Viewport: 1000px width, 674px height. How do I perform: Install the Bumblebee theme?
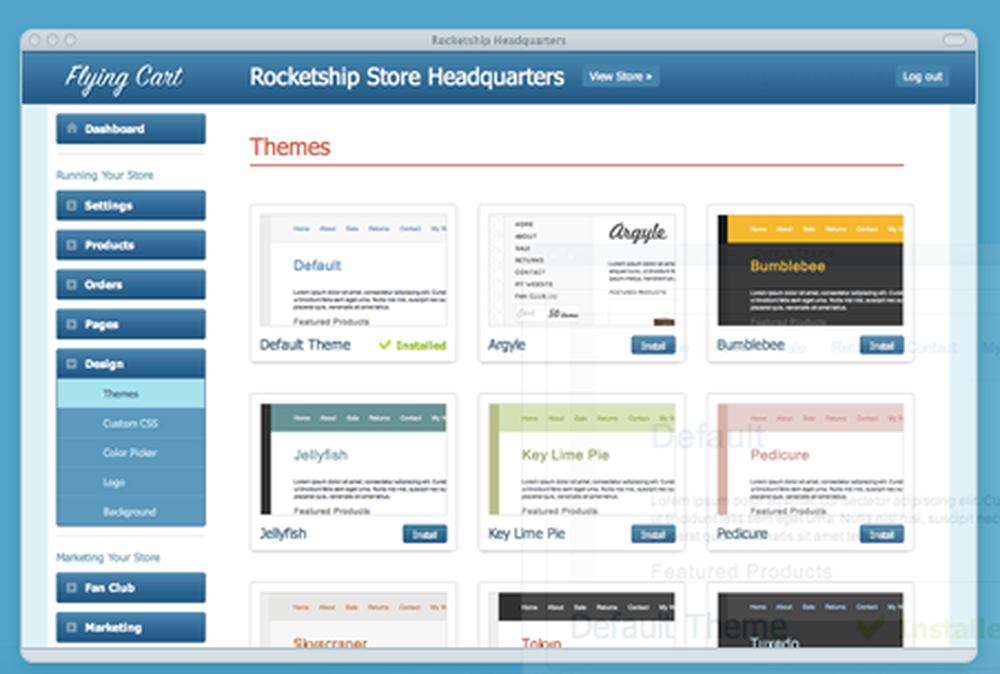point(881,345)
